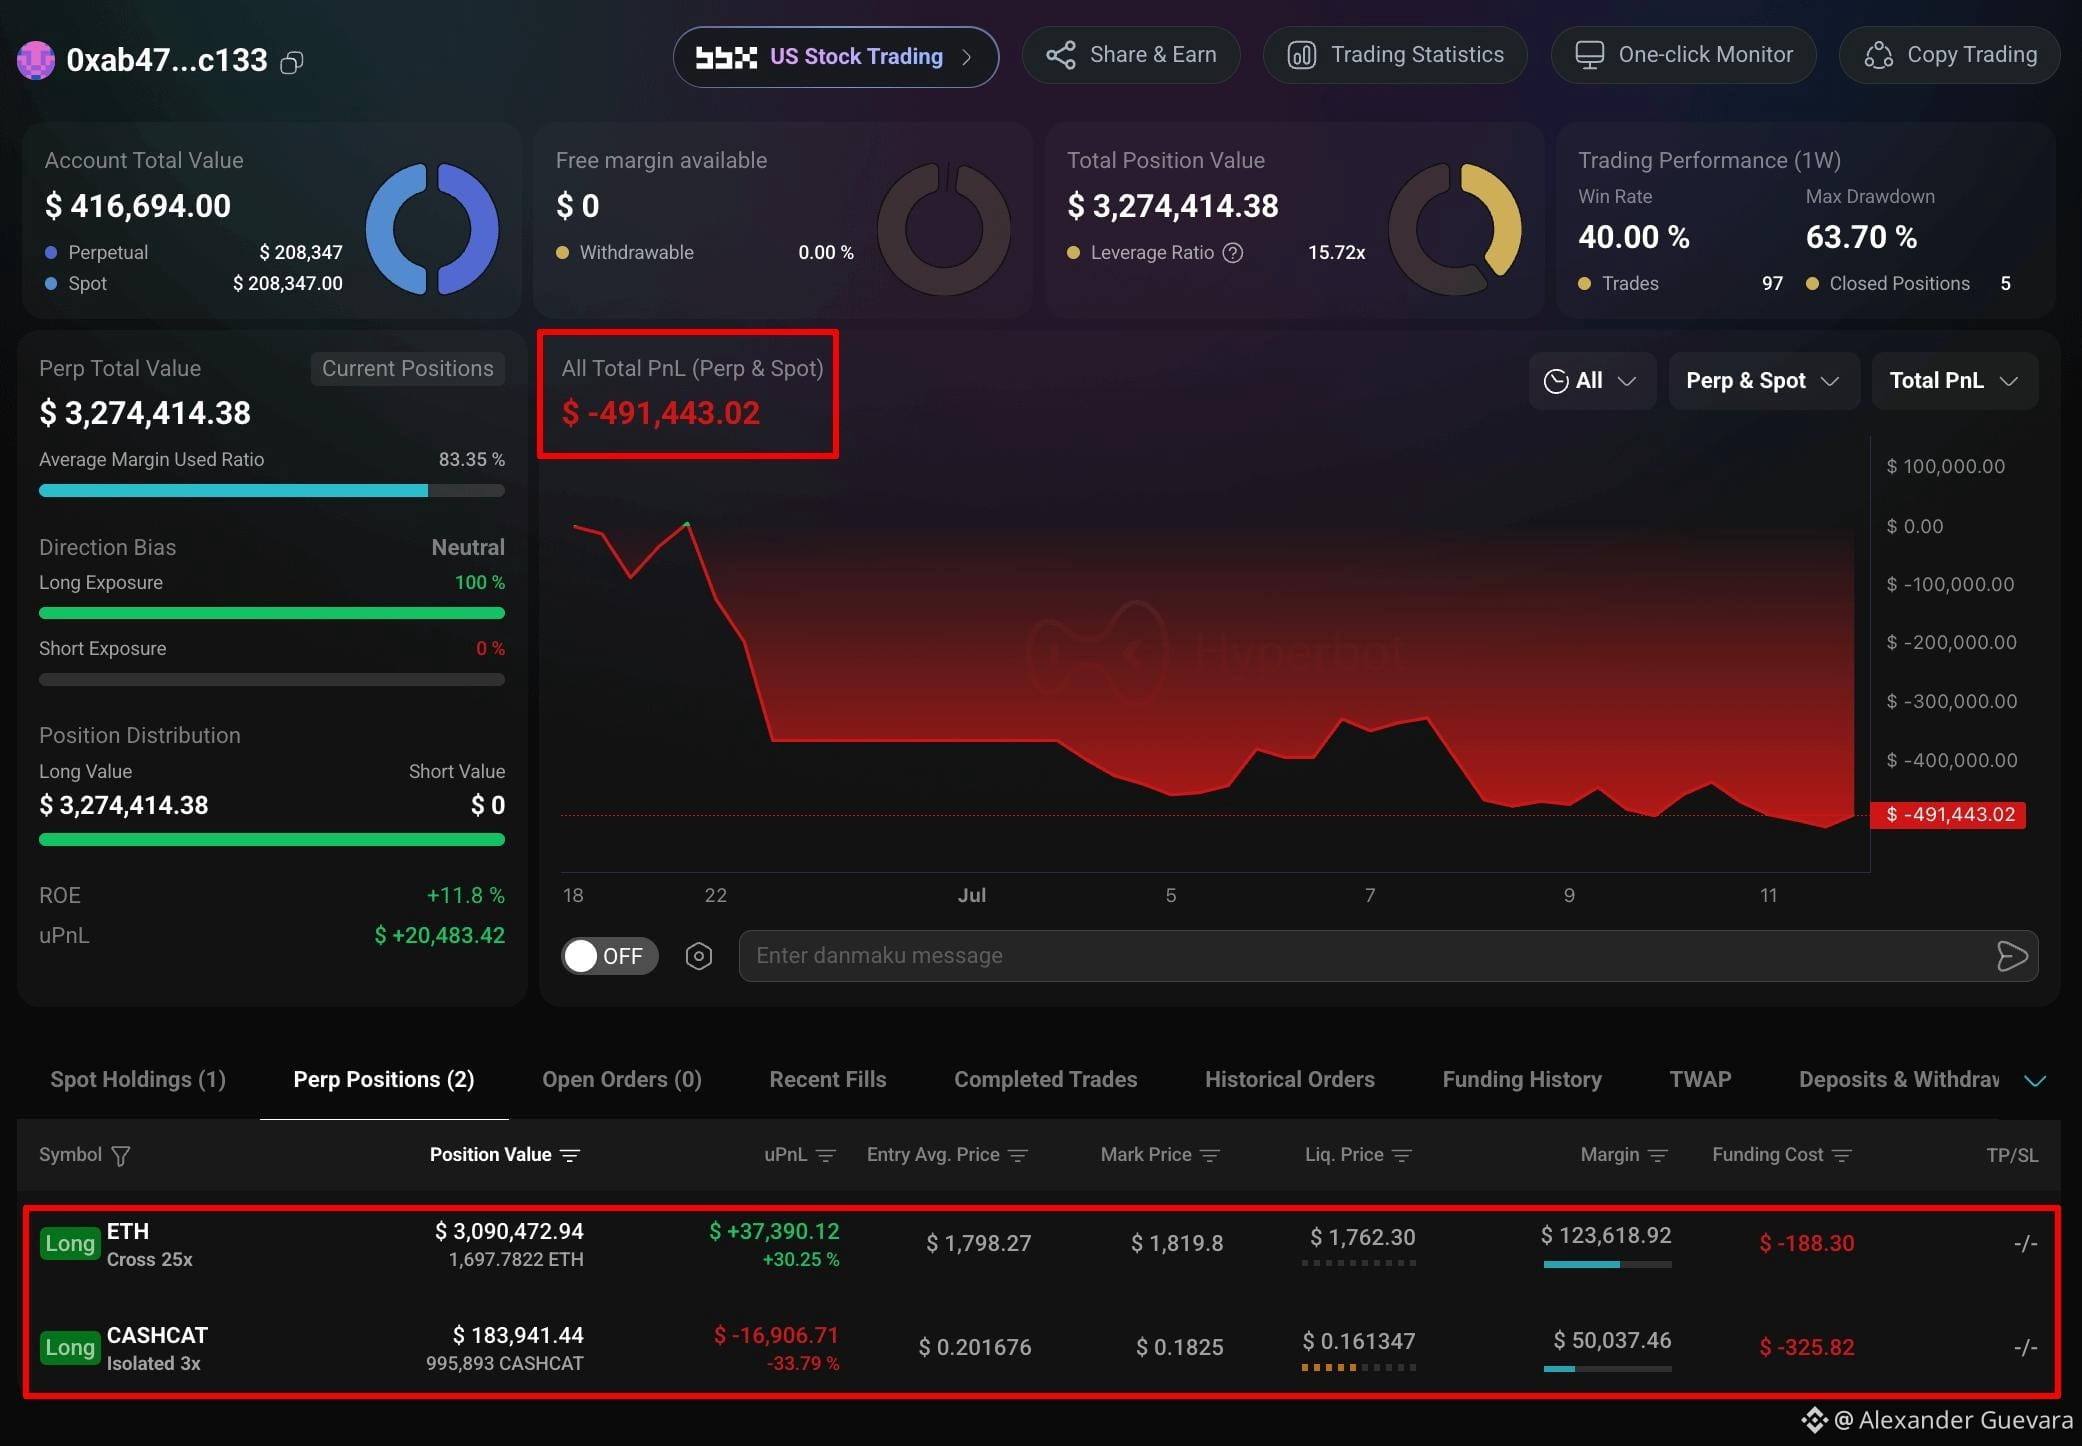The width and height of the screenshot is (2082, 1446).
Task: Open the All time range dropdown
Action: (1592, 381)
